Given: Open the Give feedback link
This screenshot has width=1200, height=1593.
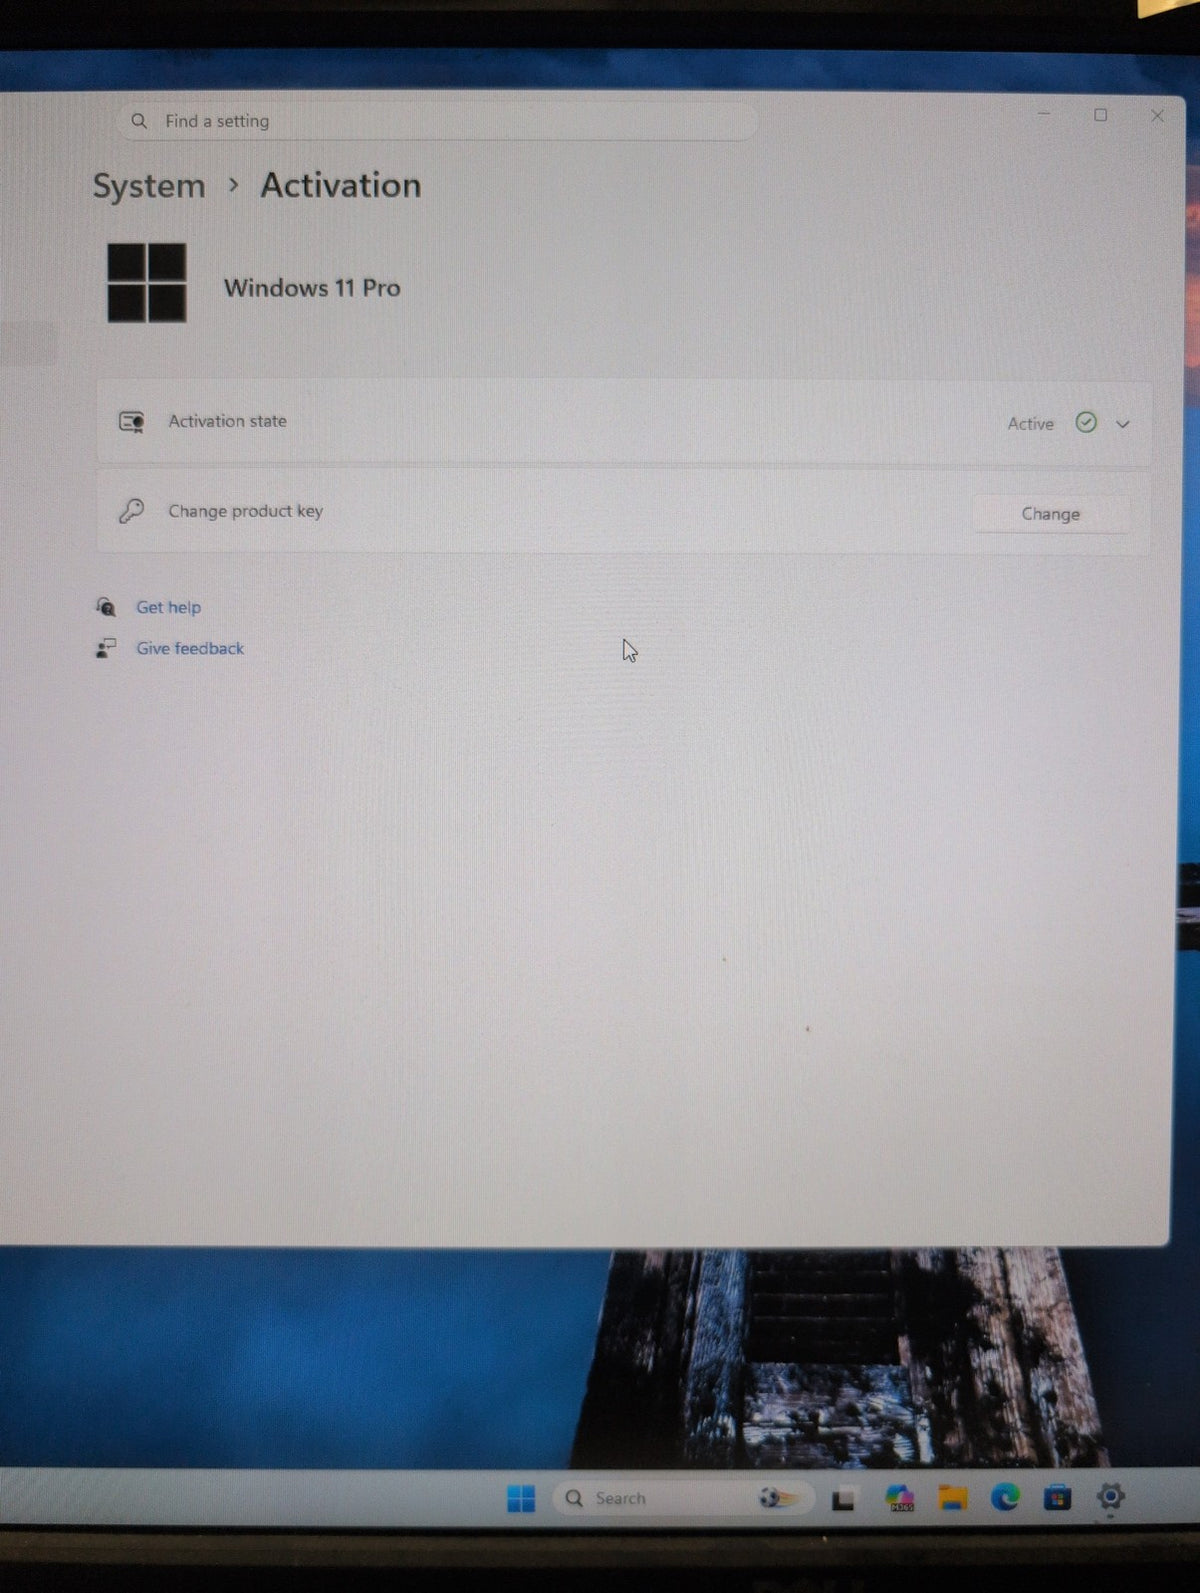Looking at the screenshot, I should tap(190, 648).
